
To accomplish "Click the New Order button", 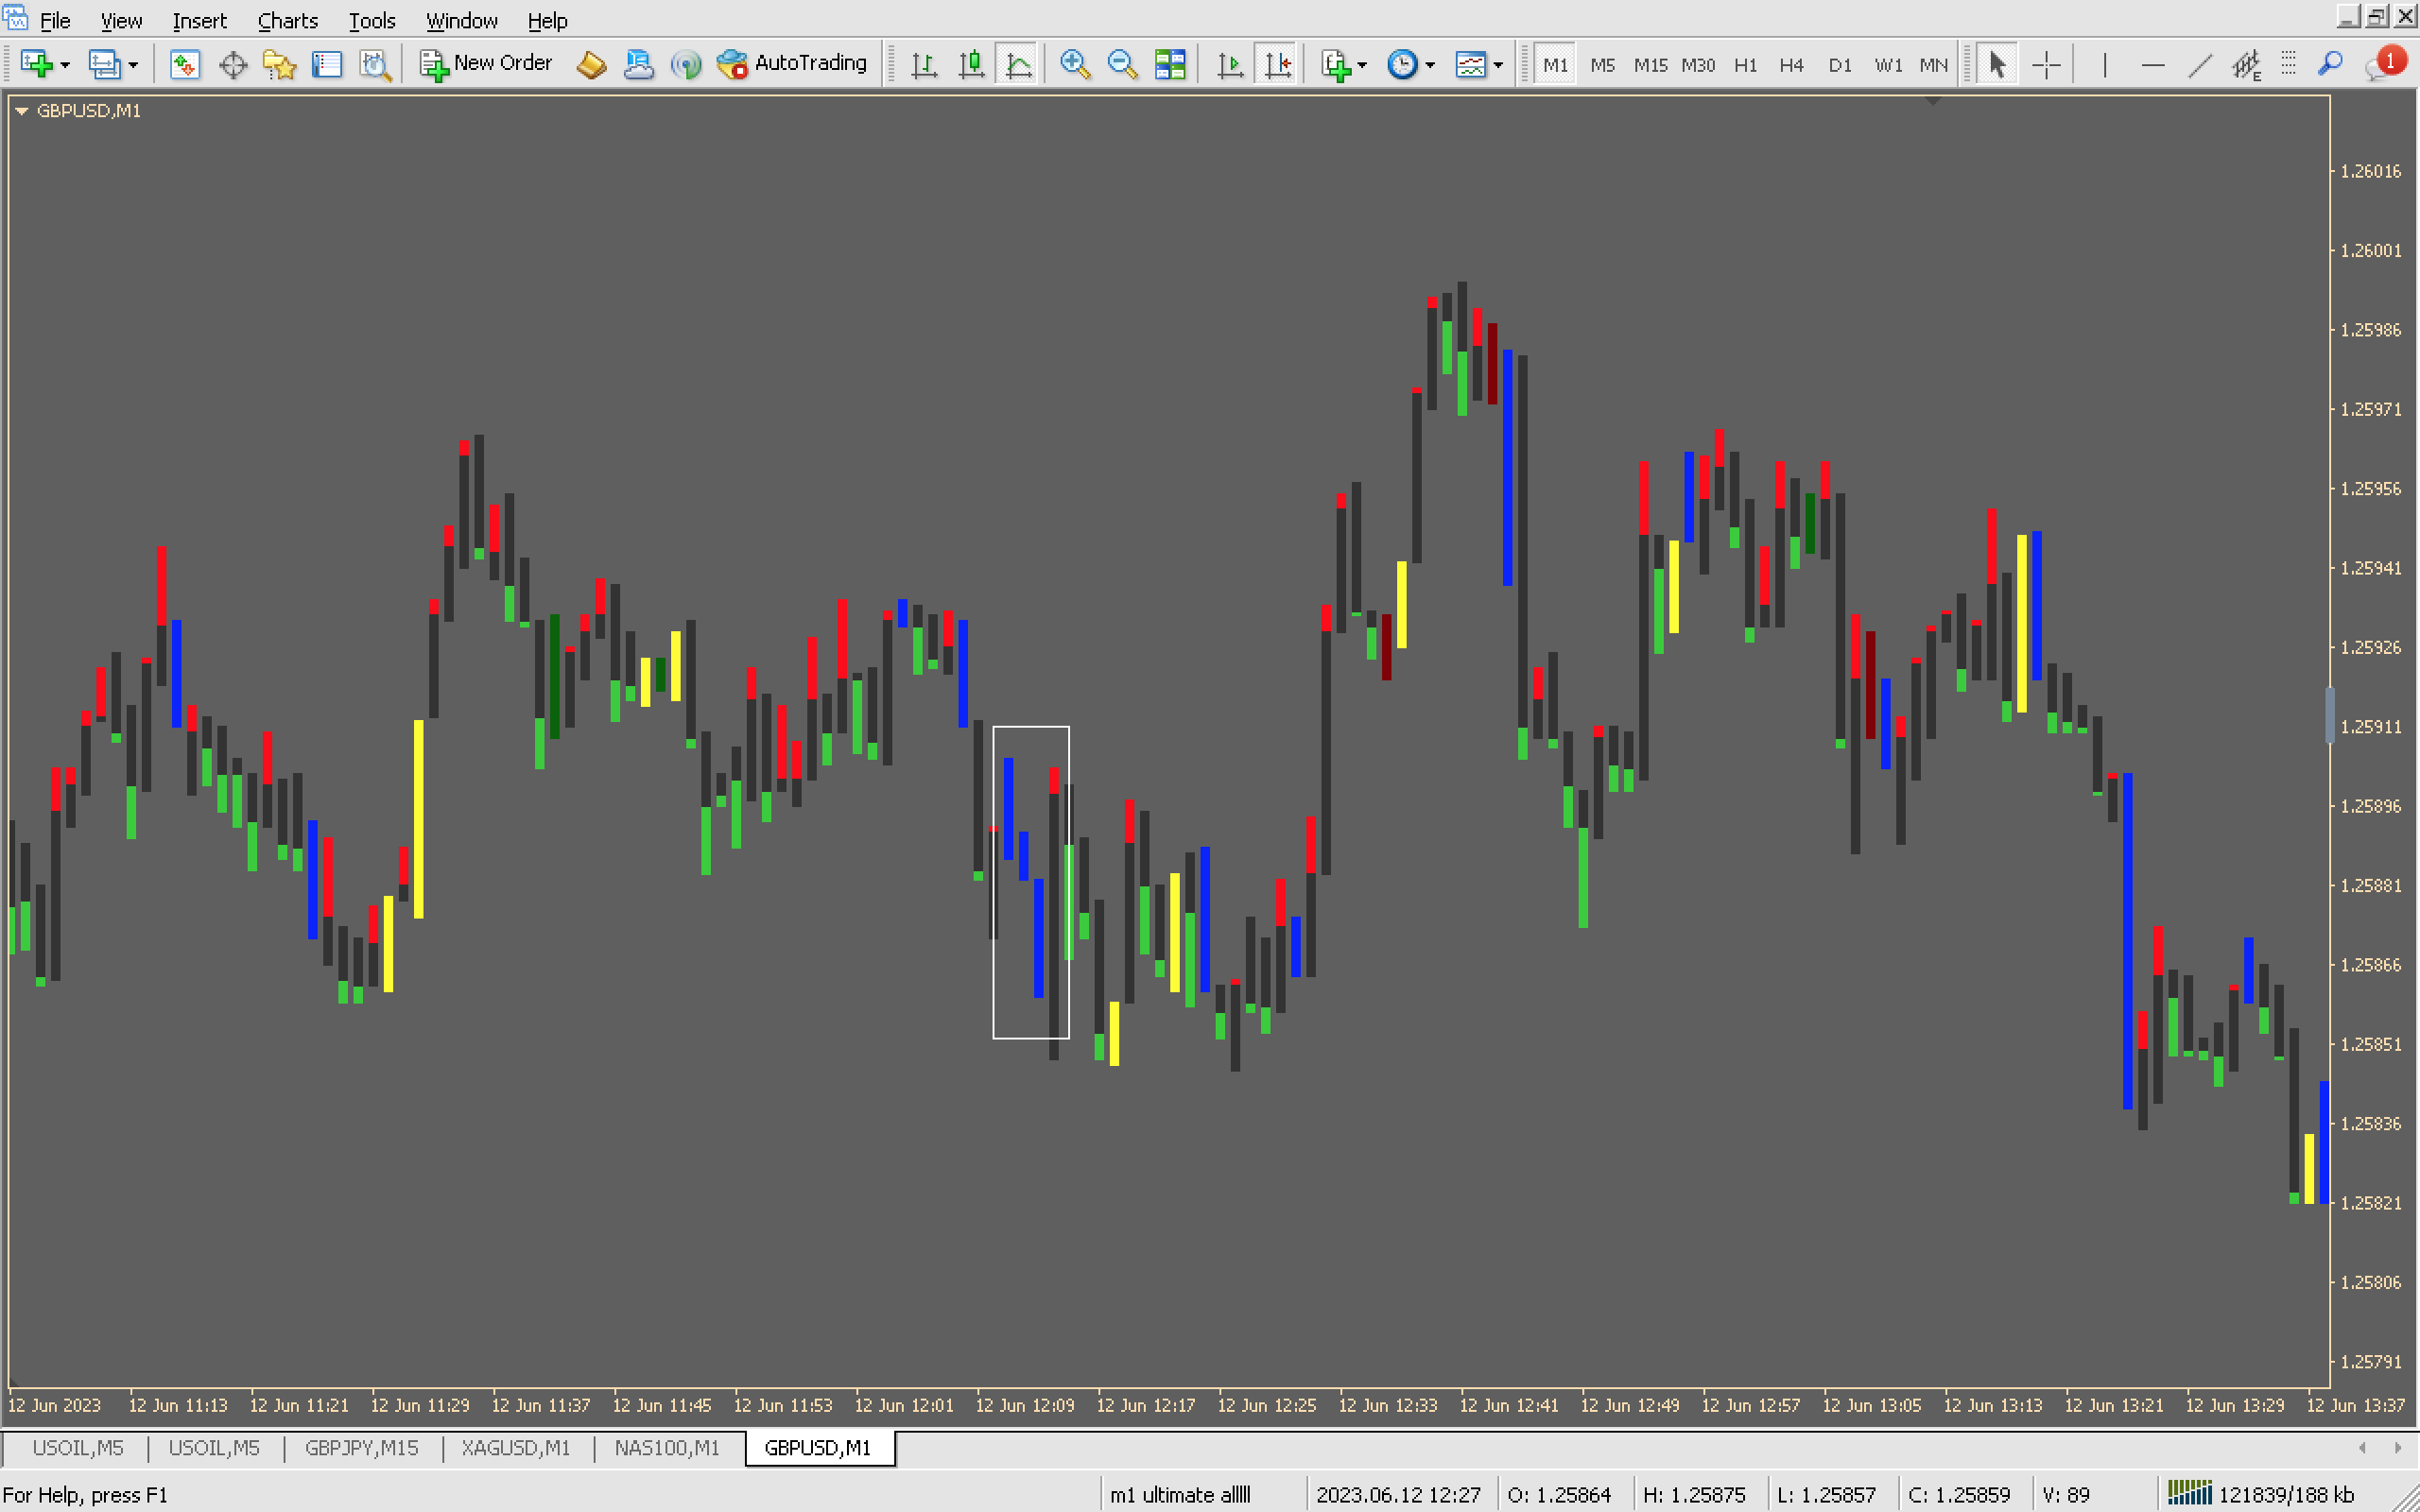I will click(486, 64).
